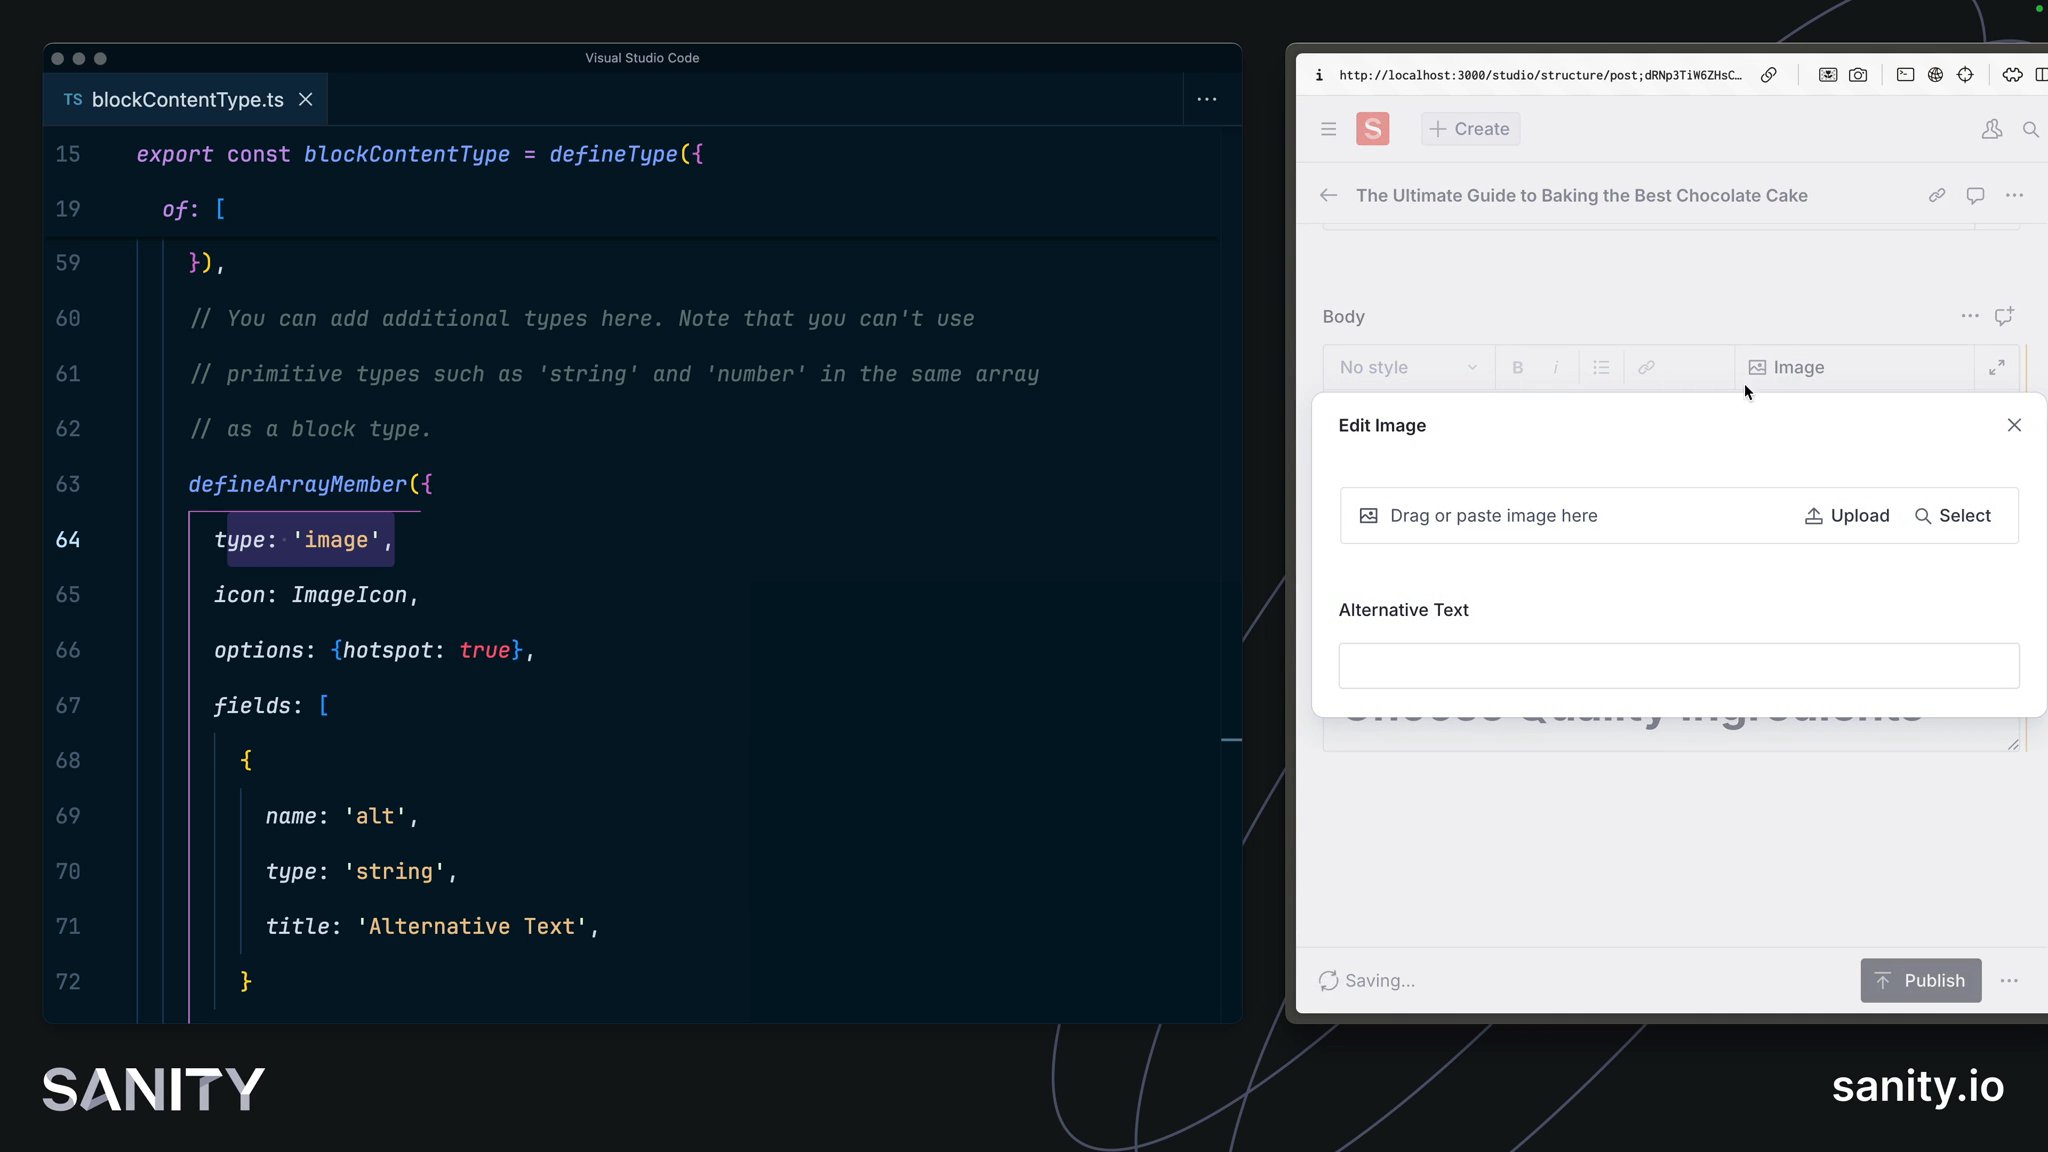This screenshot has height=1152, width=2048.
Task: Click the document link icon in header
Action: [x=1937, y=194]
